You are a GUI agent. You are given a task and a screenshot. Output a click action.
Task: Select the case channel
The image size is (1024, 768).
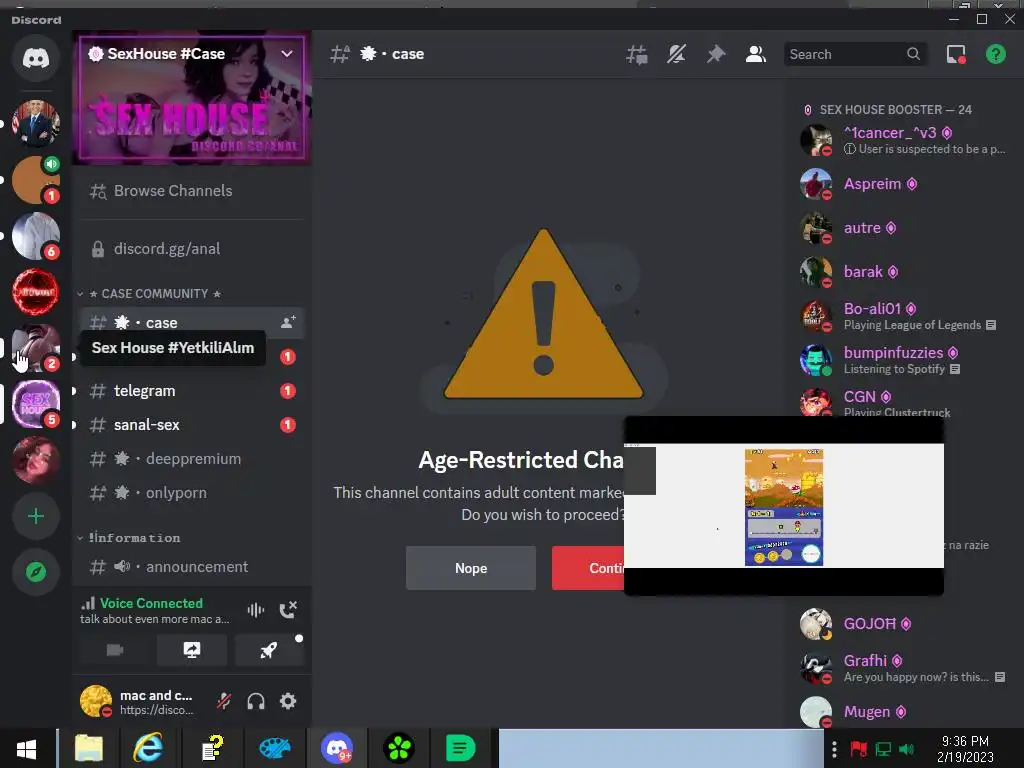[x=191, y=323]
